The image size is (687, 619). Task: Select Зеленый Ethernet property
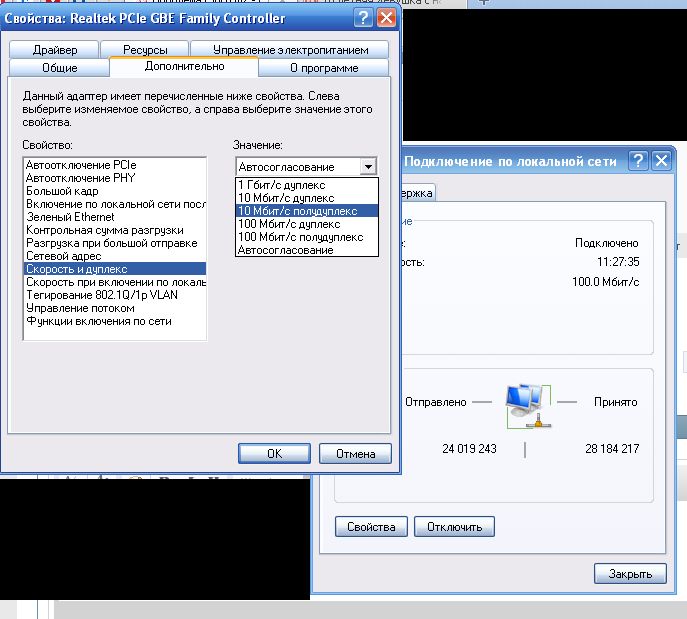(115, 217)
